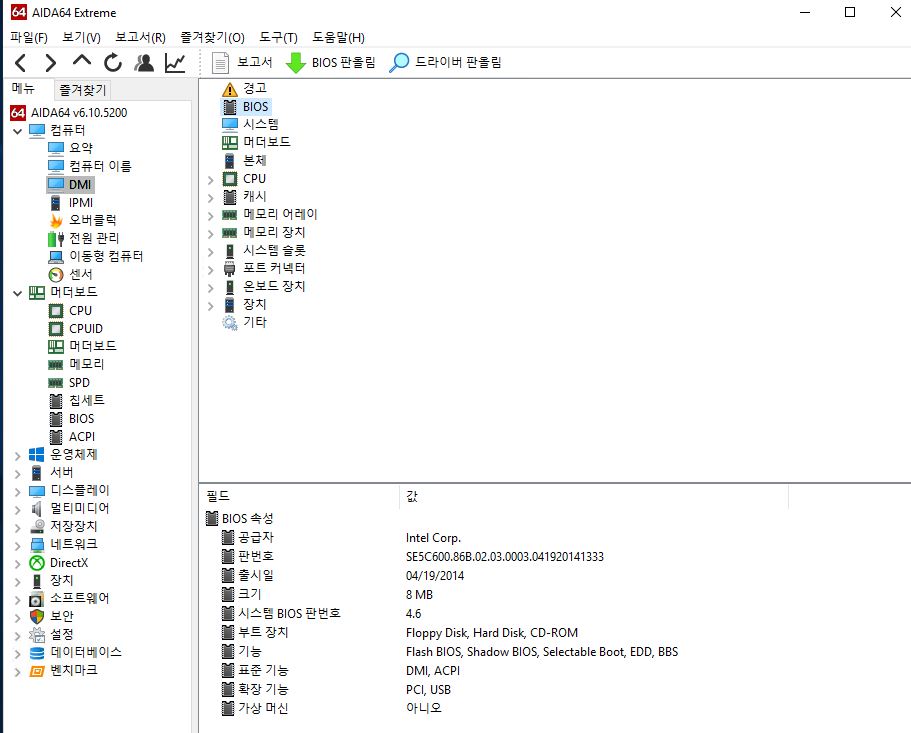Click 드라이버 판올림 driver update button
The width and height of the screenshot is (911, 733).
445,62
